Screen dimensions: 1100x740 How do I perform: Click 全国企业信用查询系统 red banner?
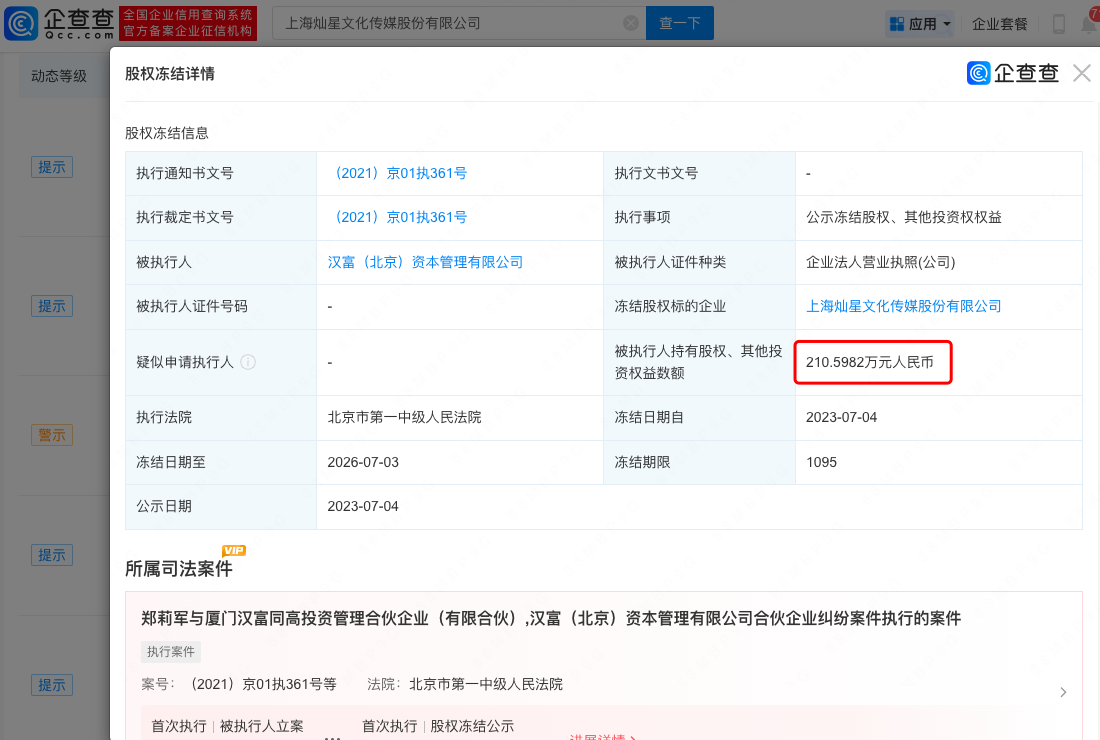188,23
